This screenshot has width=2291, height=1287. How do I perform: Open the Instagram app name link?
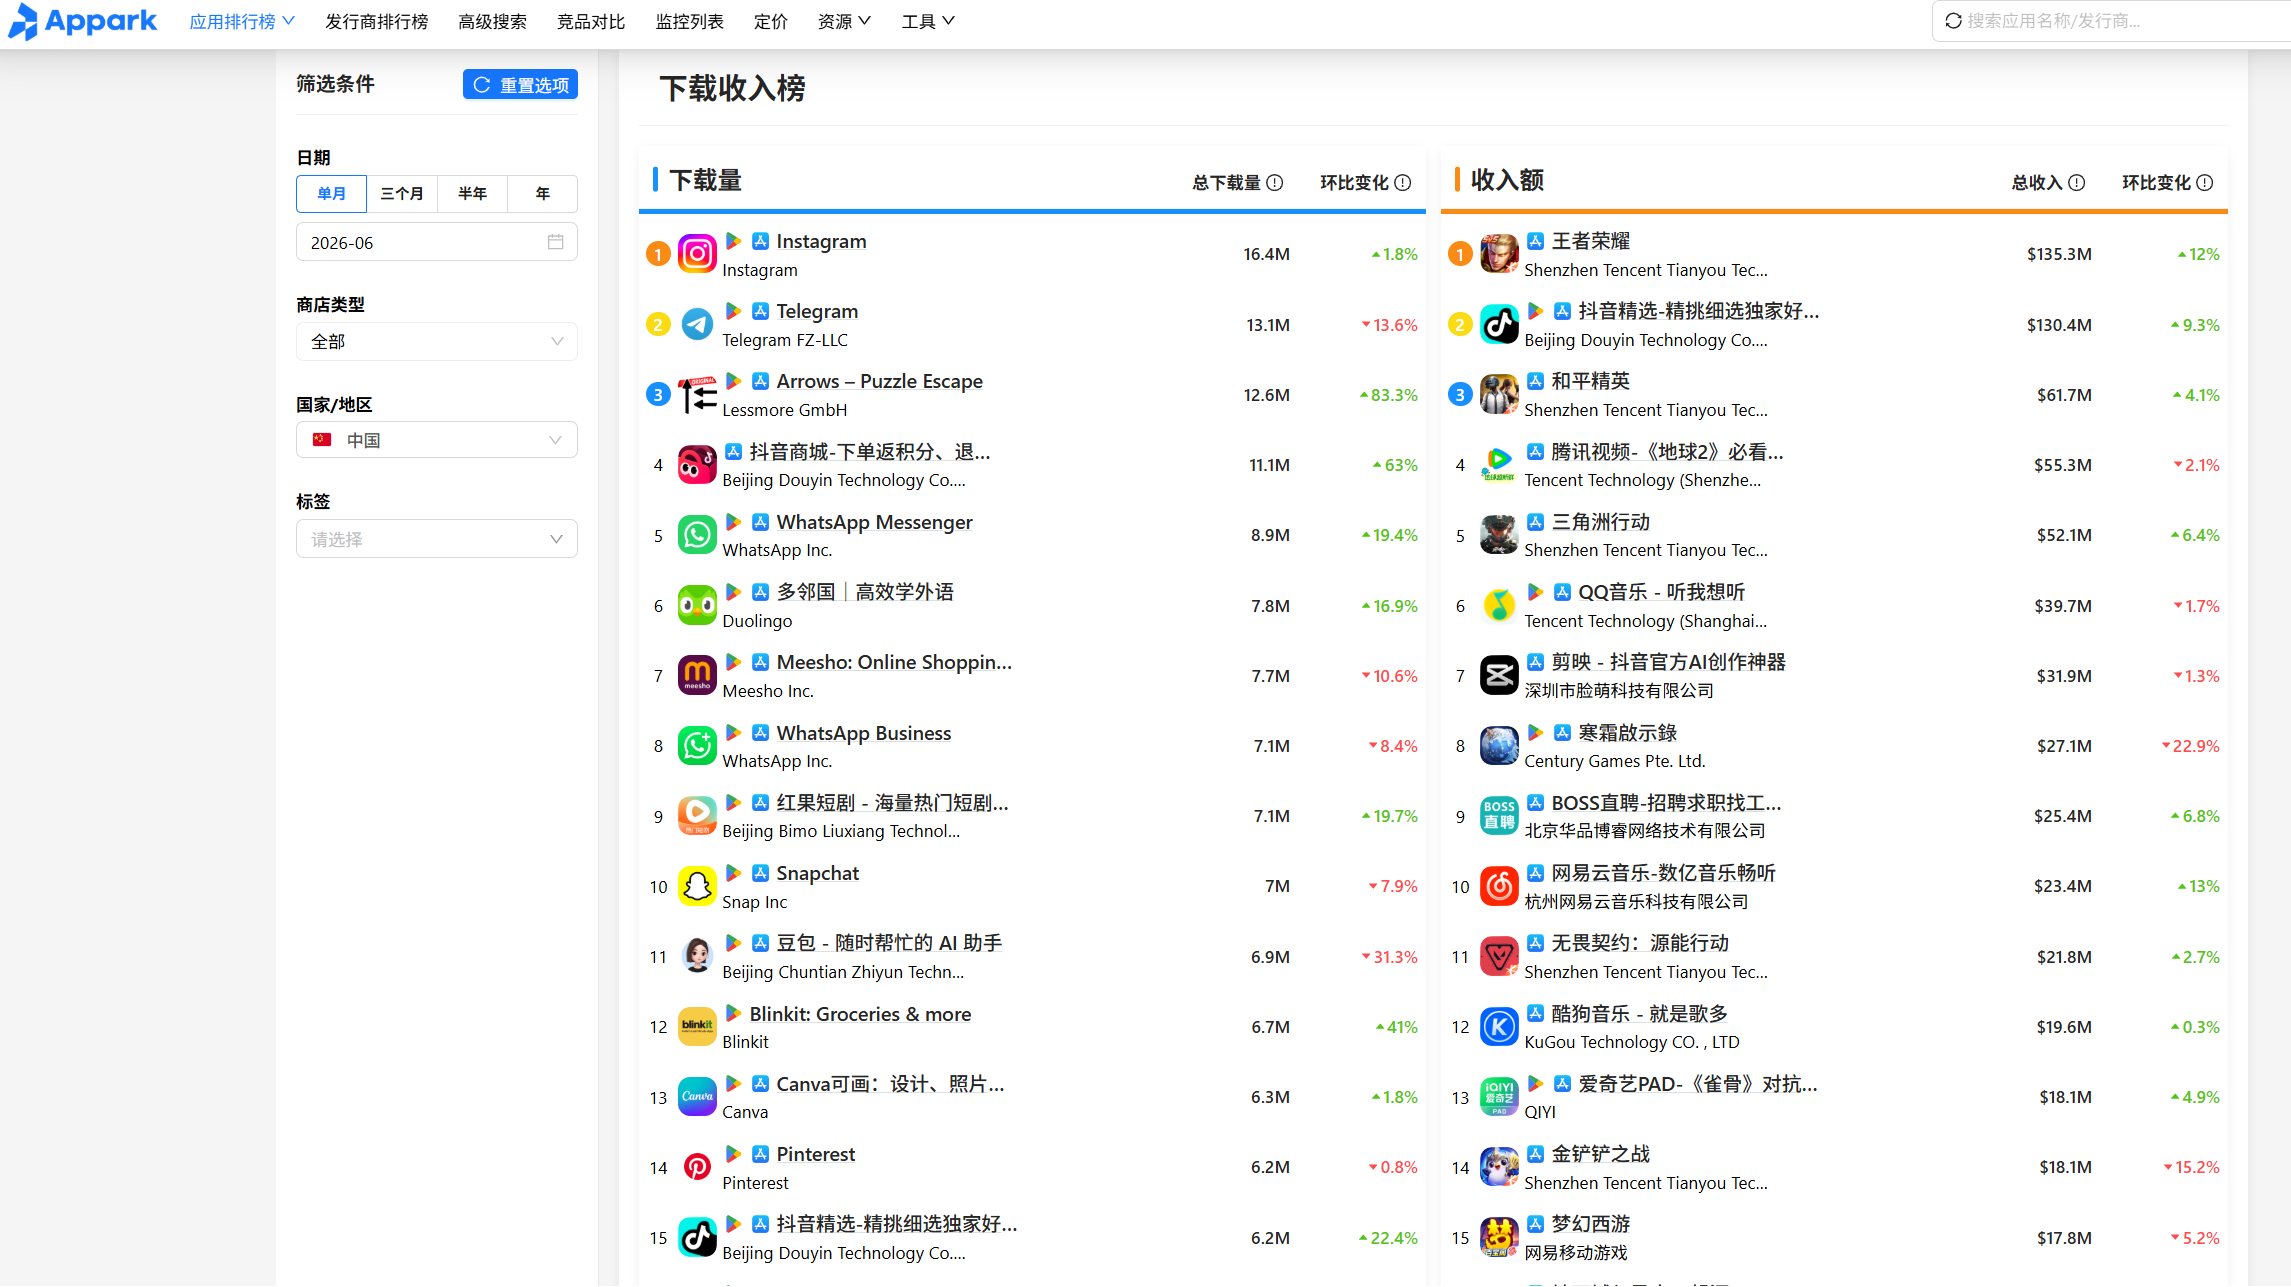click(821, 241)
